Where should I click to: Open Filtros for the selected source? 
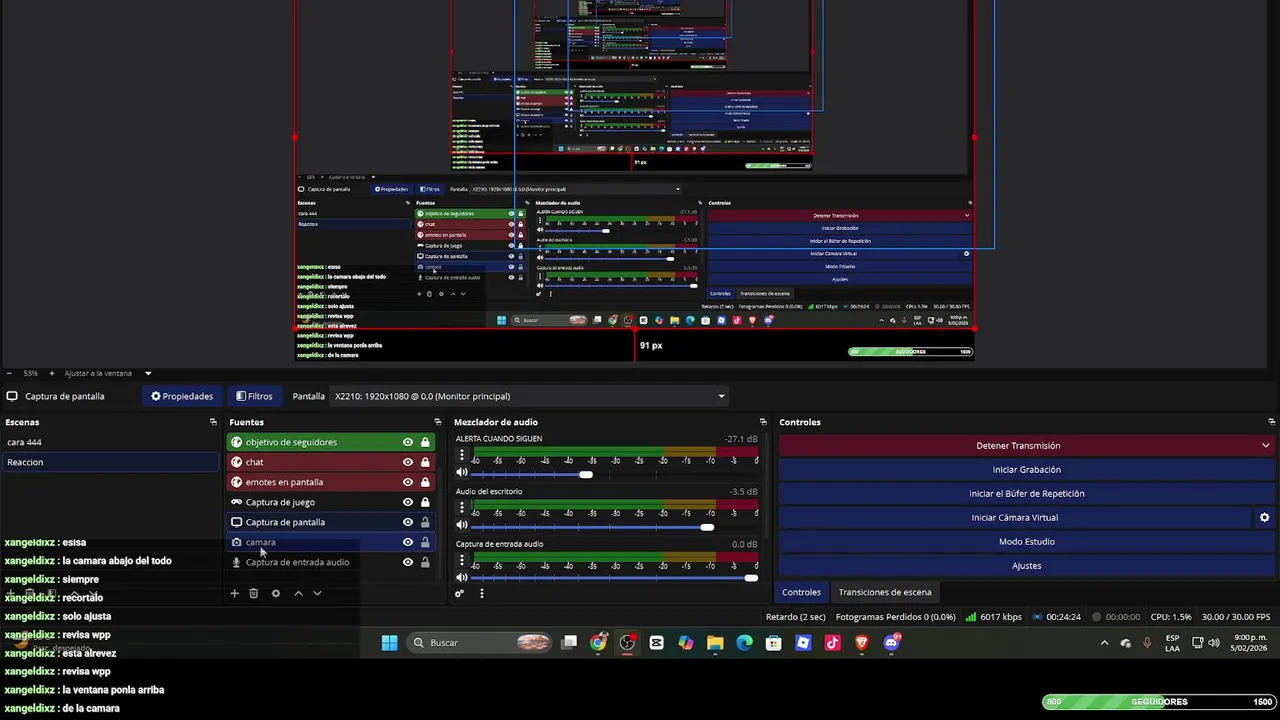point(254,396)
